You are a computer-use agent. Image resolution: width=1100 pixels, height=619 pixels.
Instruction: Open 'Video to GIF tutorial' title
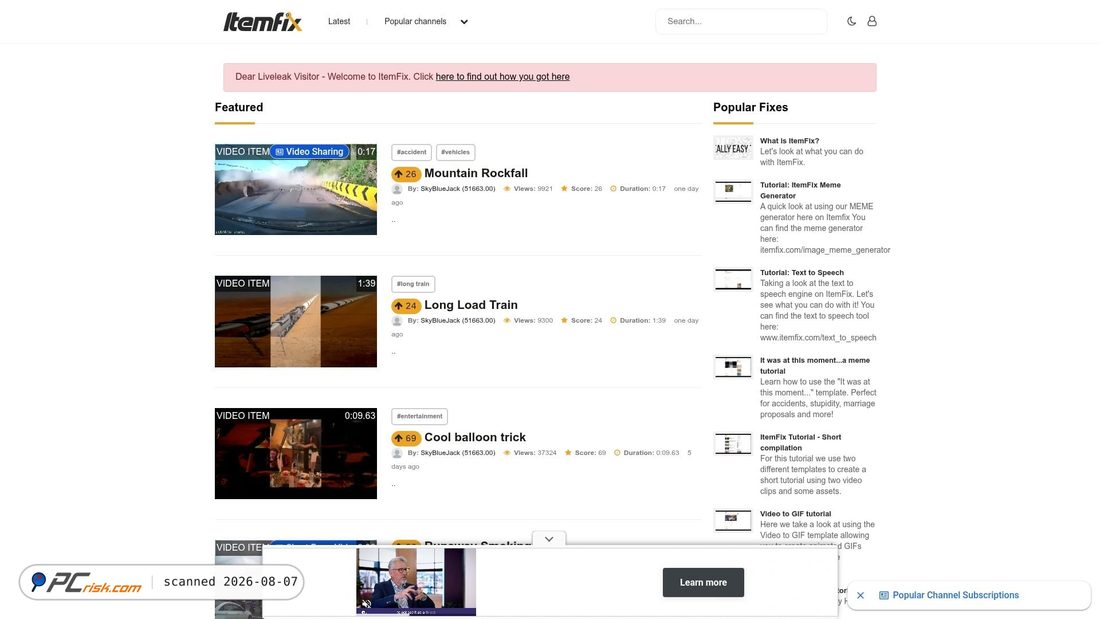[x=796, y=514]
